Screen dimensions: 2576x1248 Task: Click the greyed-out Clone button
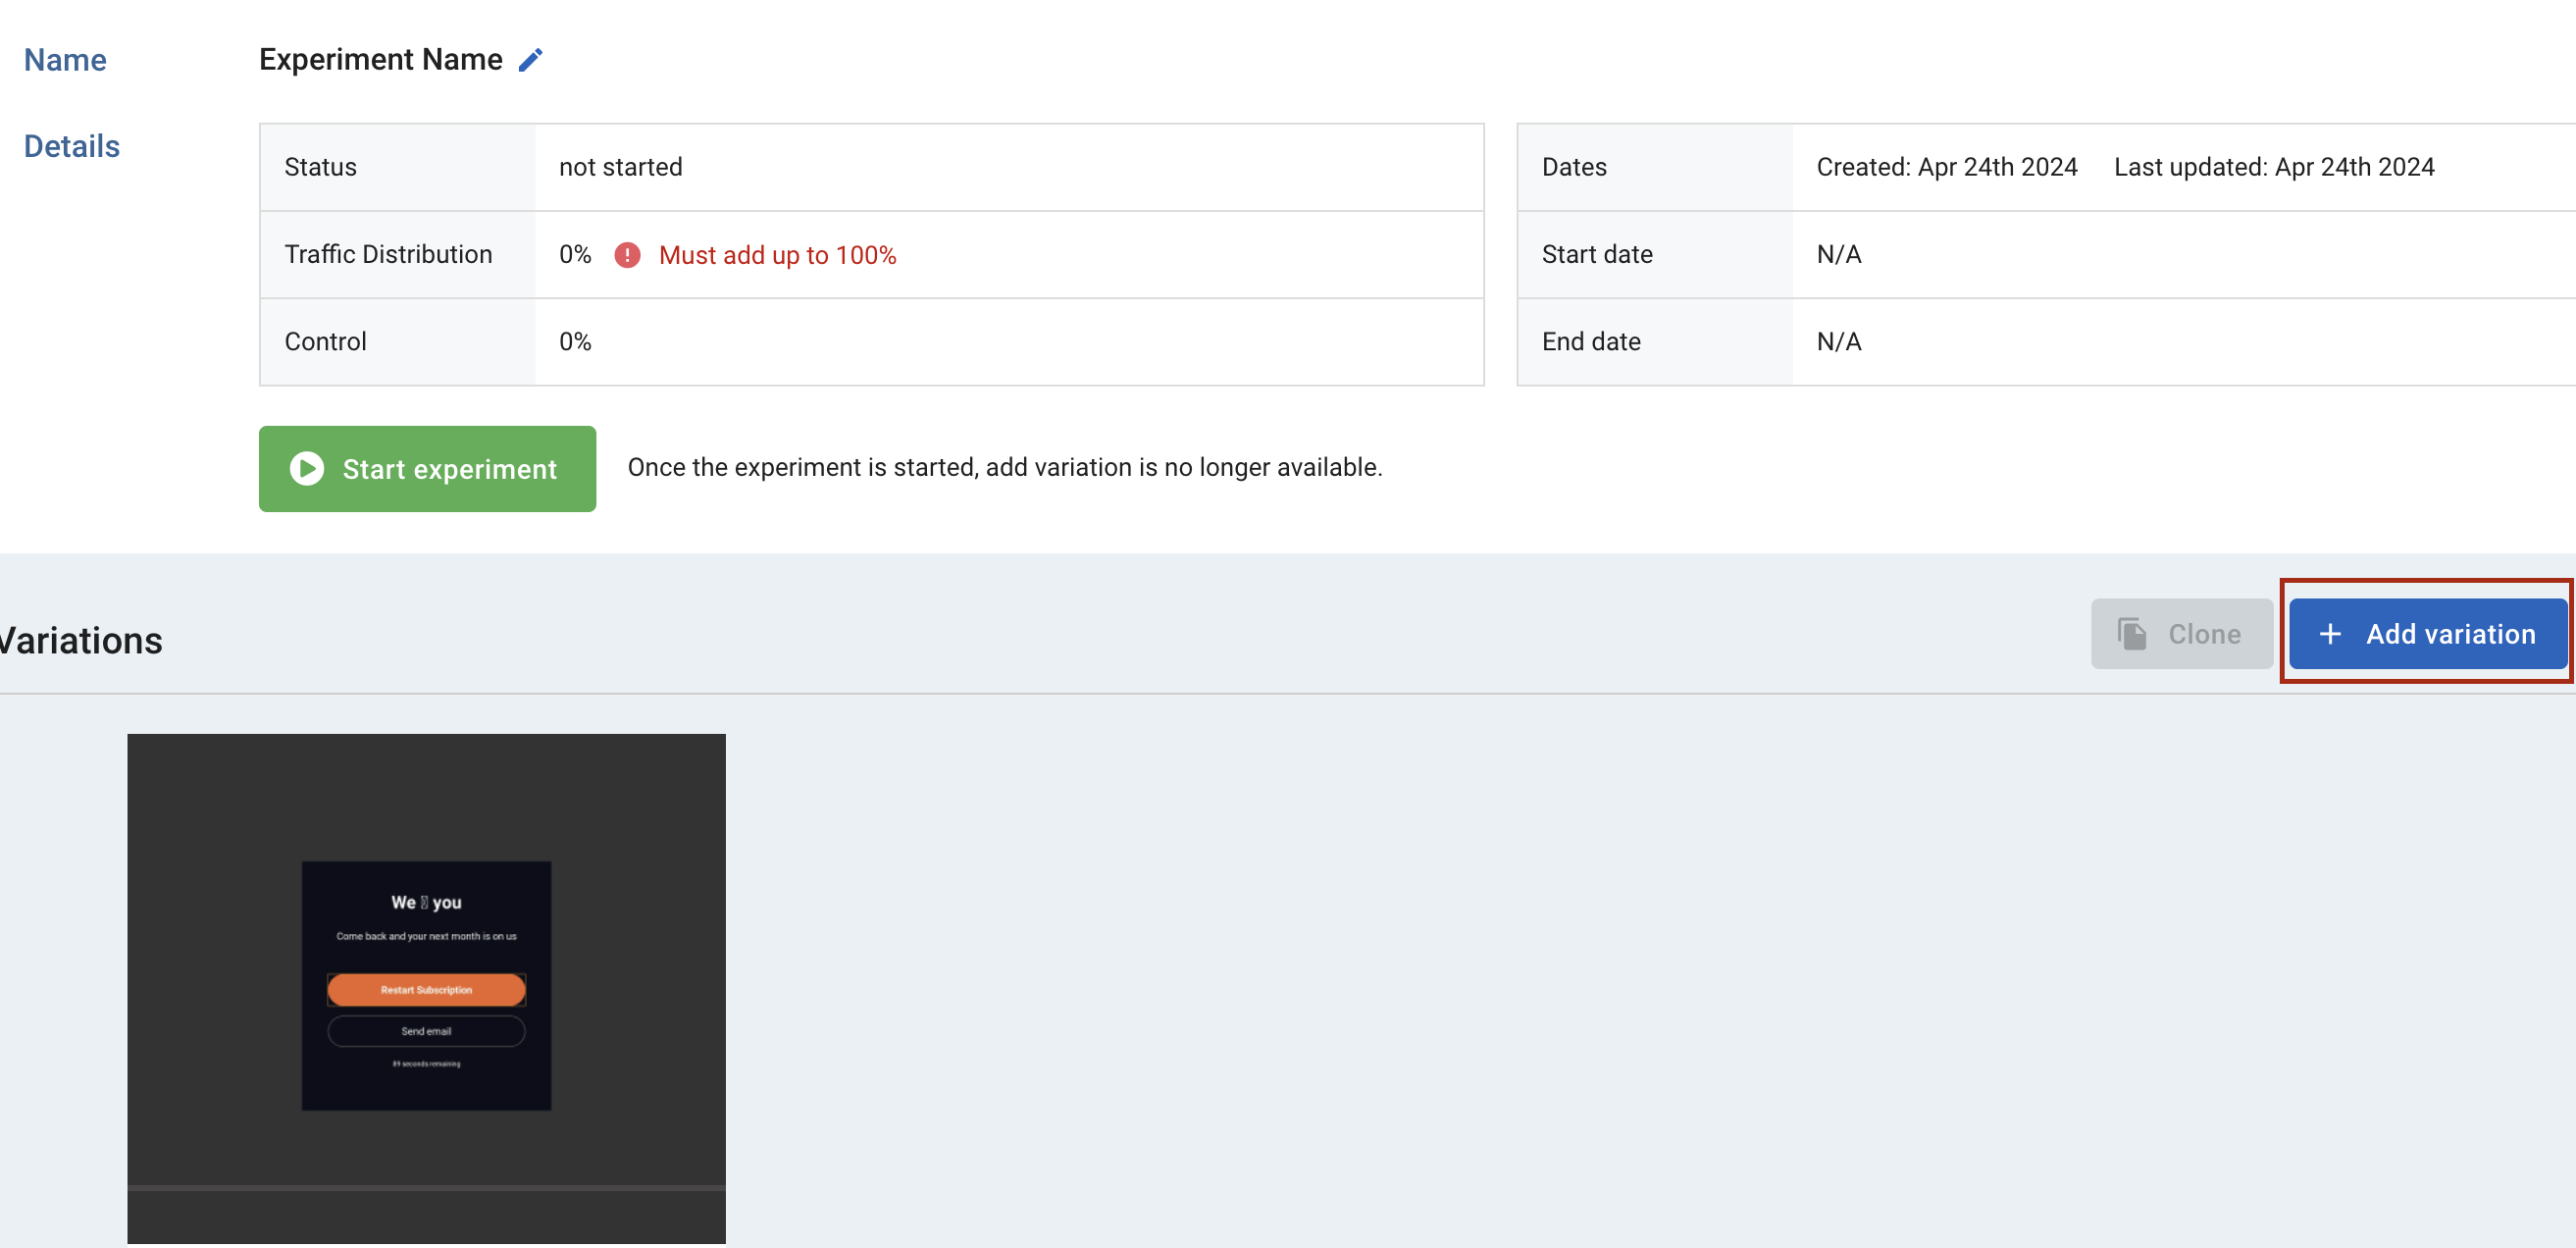(2181, 633)
